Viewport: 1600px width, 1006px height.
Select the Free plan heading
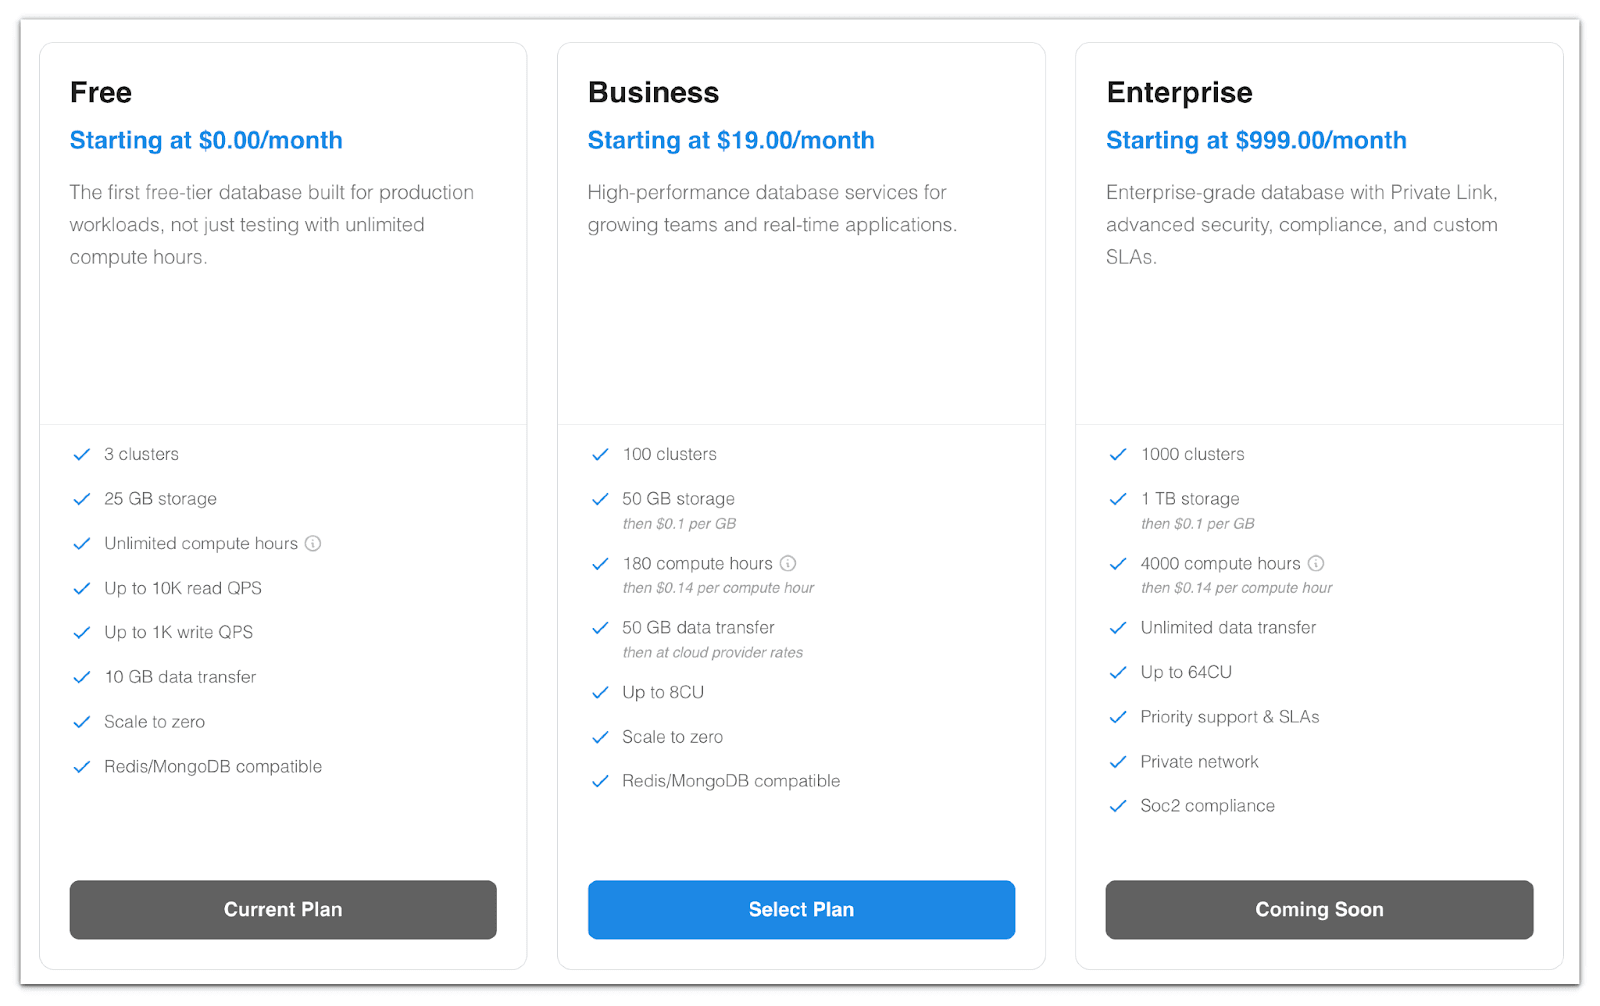pyautogui.click(x=100, y=92)
